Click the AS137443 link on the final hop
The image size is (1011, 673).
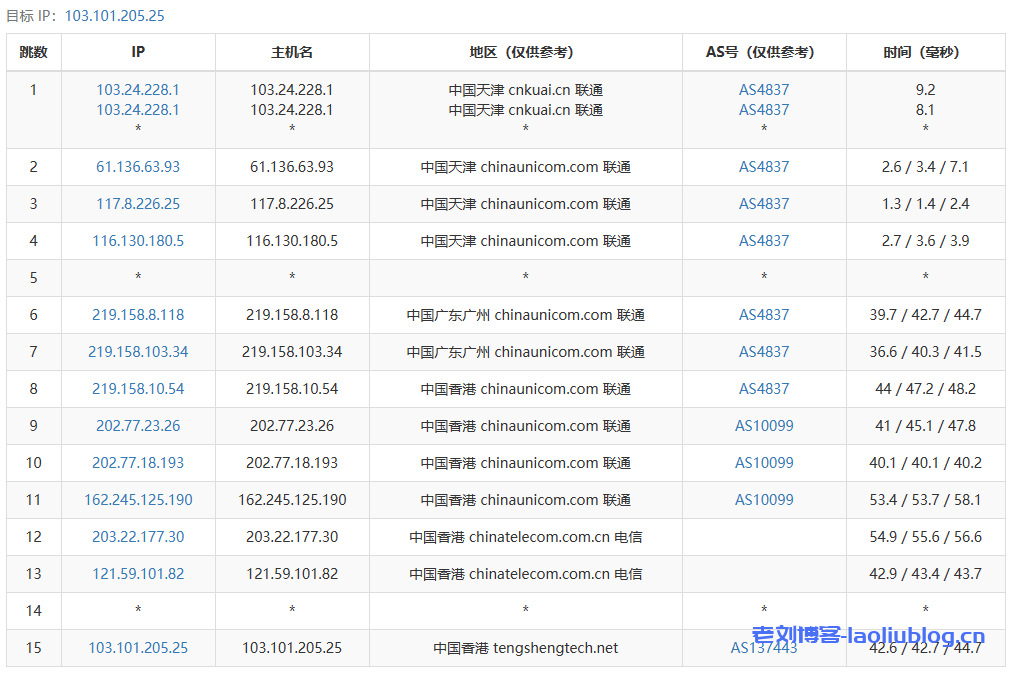(763, 648)
